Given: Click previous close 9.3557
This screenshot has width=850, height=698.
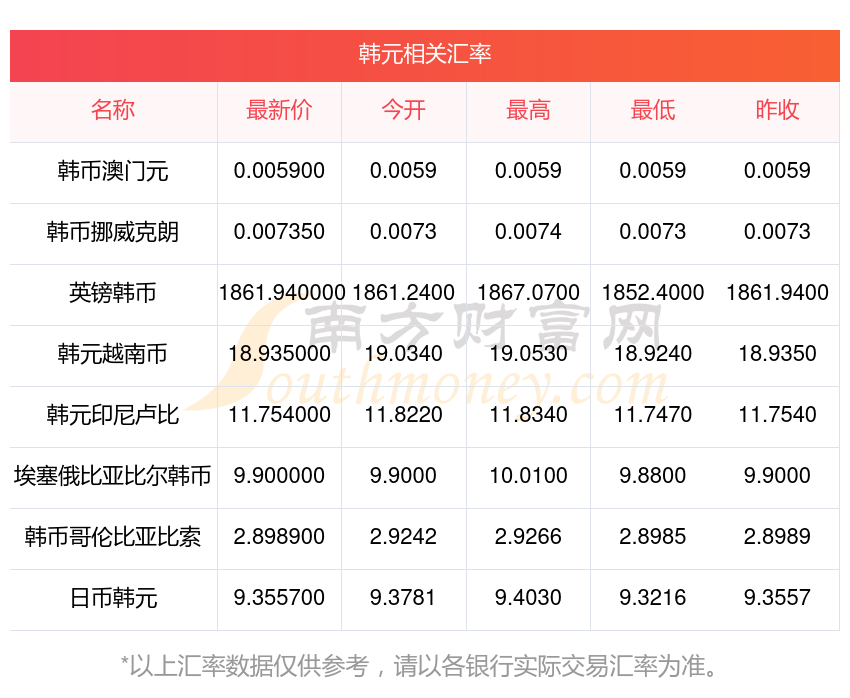Looking at the screenshot, I should 777,598.
